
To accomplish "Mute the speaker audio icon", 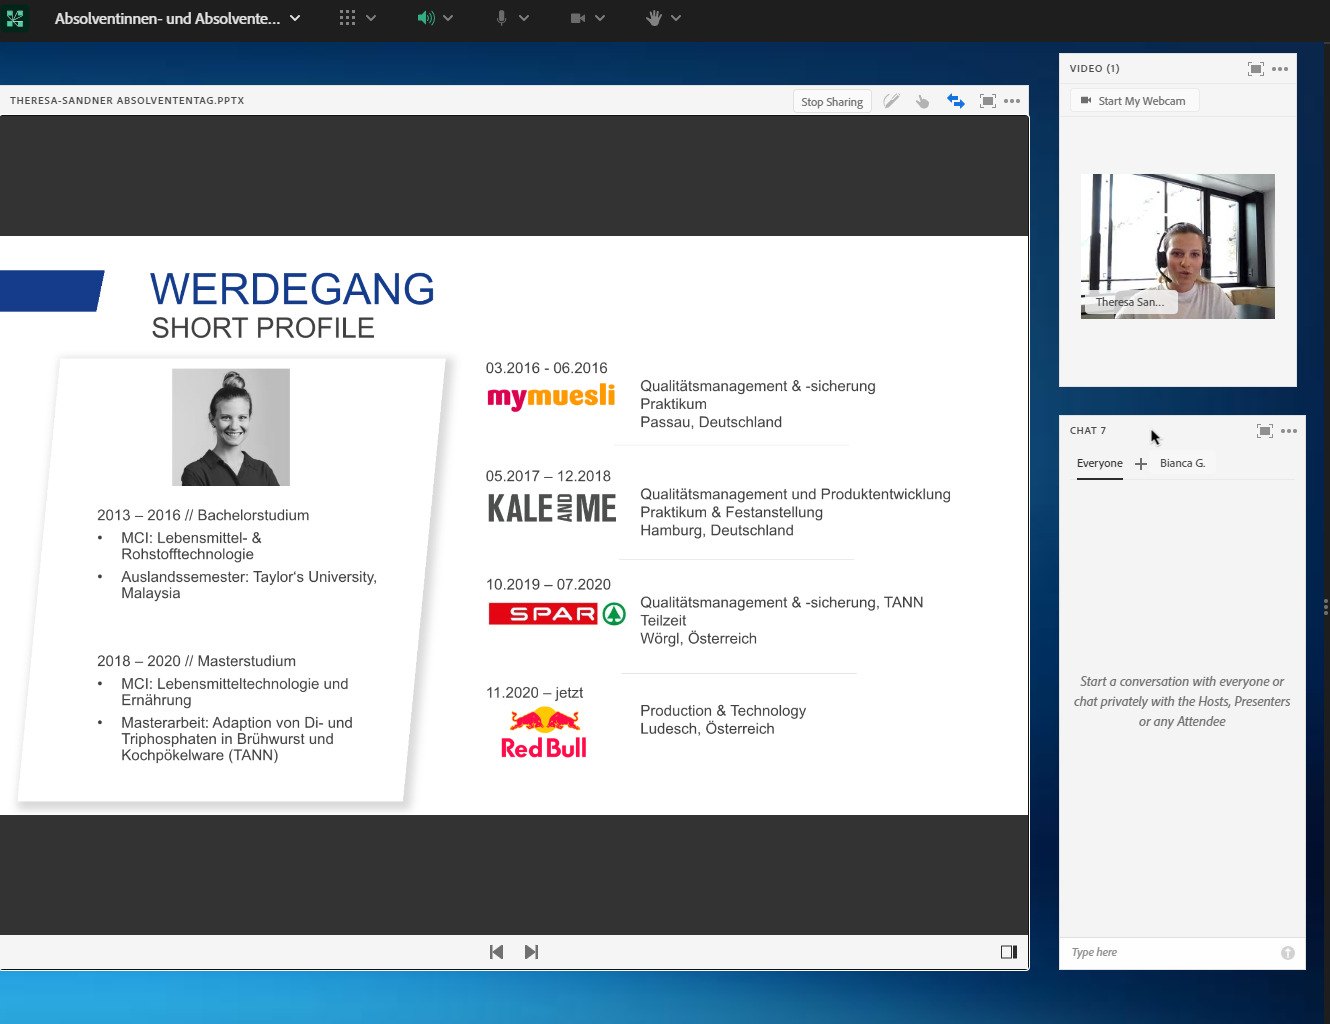I will click(x=426, y=18).
